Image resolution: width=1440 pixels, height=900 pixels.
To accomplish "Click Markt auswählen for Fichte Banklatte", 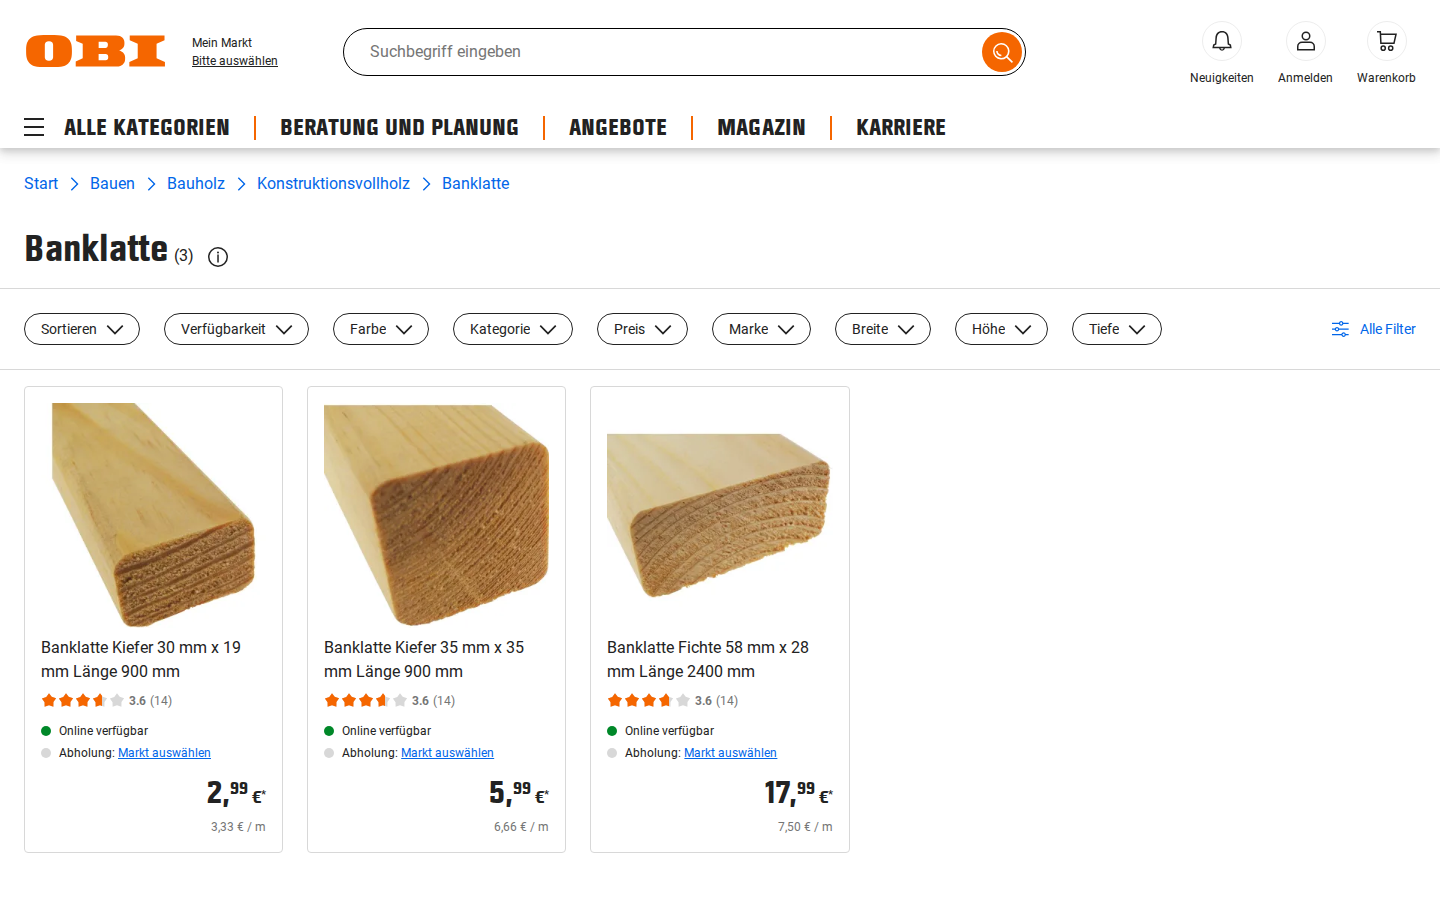I will [x=730, y=753].
